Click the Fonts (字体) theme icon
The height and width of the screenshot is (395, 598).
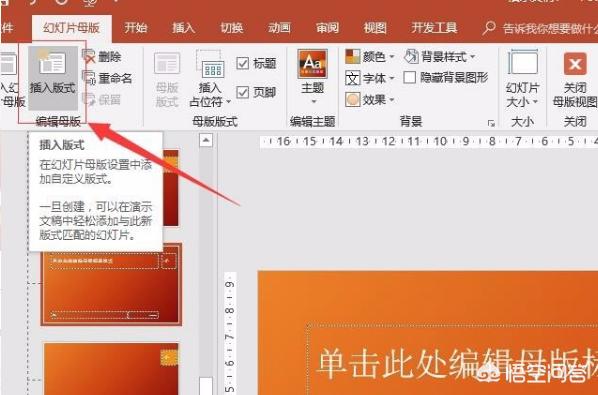tap(352, 78)
